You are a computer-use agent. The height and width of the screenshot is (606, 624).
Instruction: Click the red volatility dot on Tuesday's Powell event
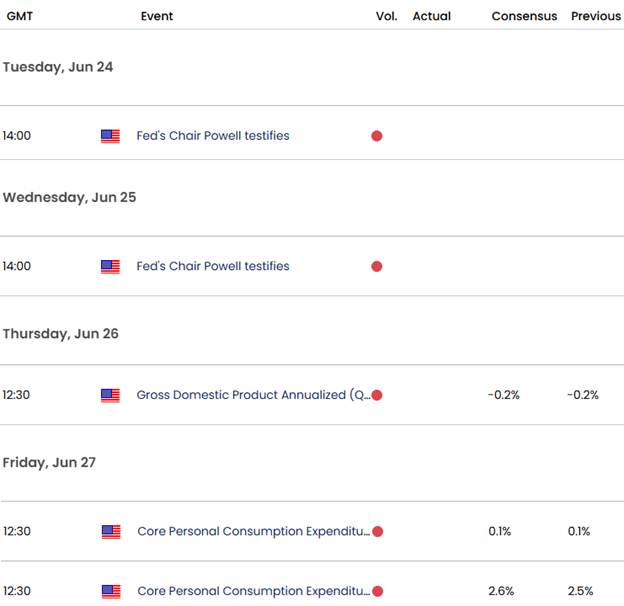pos(377,136)
